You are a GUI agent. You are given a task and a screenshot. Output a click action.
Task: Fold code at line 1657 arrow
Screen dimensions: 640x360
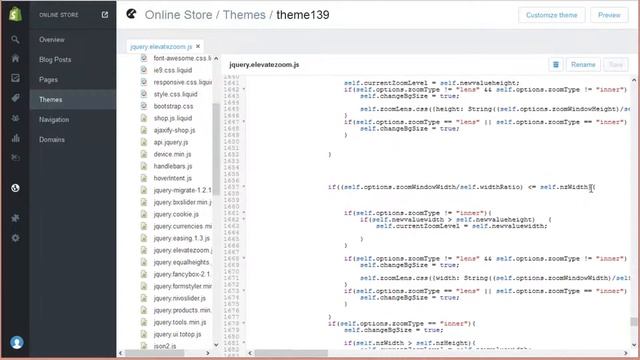pyautogui.click(x=244, y=187)
